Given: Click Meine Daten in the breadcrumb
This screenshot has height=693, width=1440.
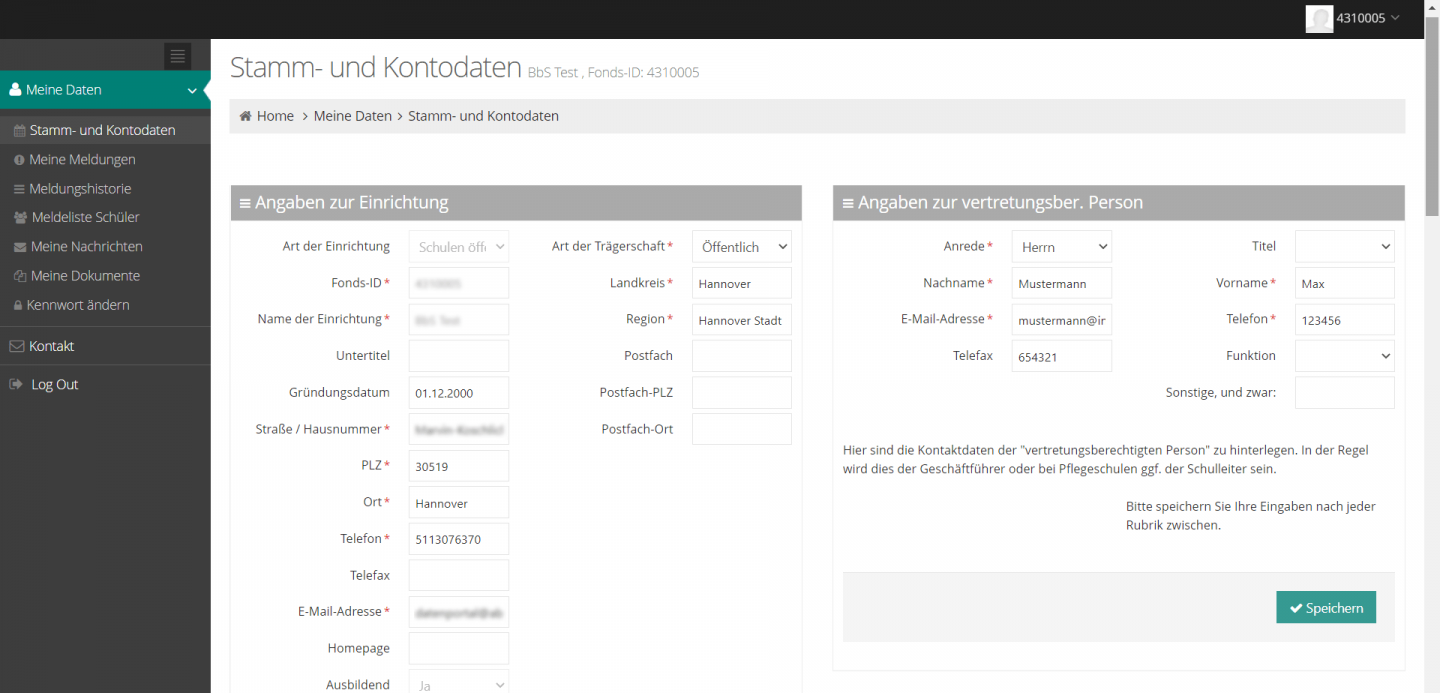Looking at the screenshot, I should coord(353,116).
